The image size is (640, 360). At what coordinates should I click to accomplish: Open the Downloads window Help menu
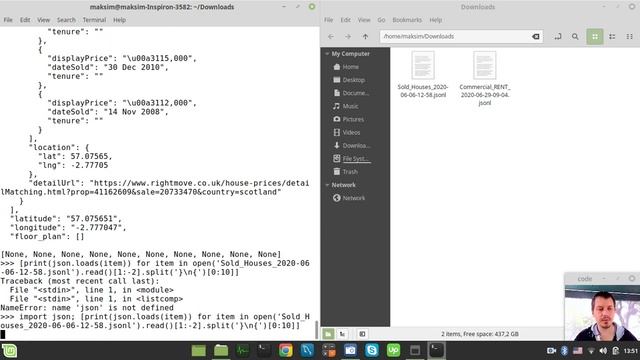[x=436, y=20]
